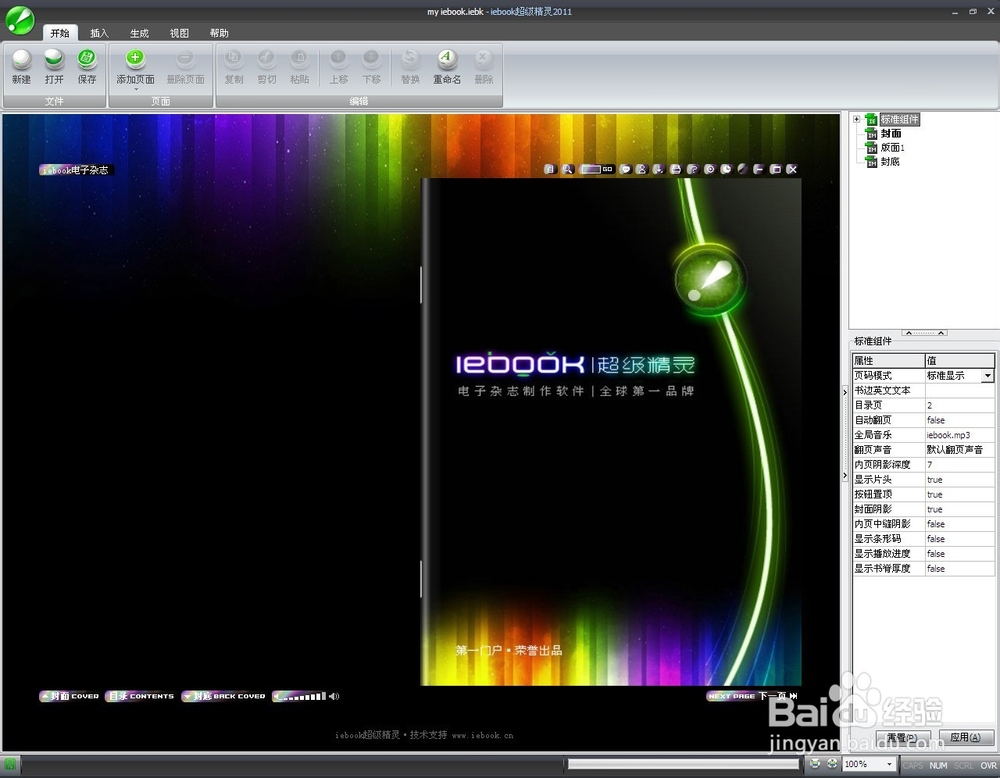Open the 页码模式 dropdown arrow
1000x778 pixels.
[x=987, y=376]
